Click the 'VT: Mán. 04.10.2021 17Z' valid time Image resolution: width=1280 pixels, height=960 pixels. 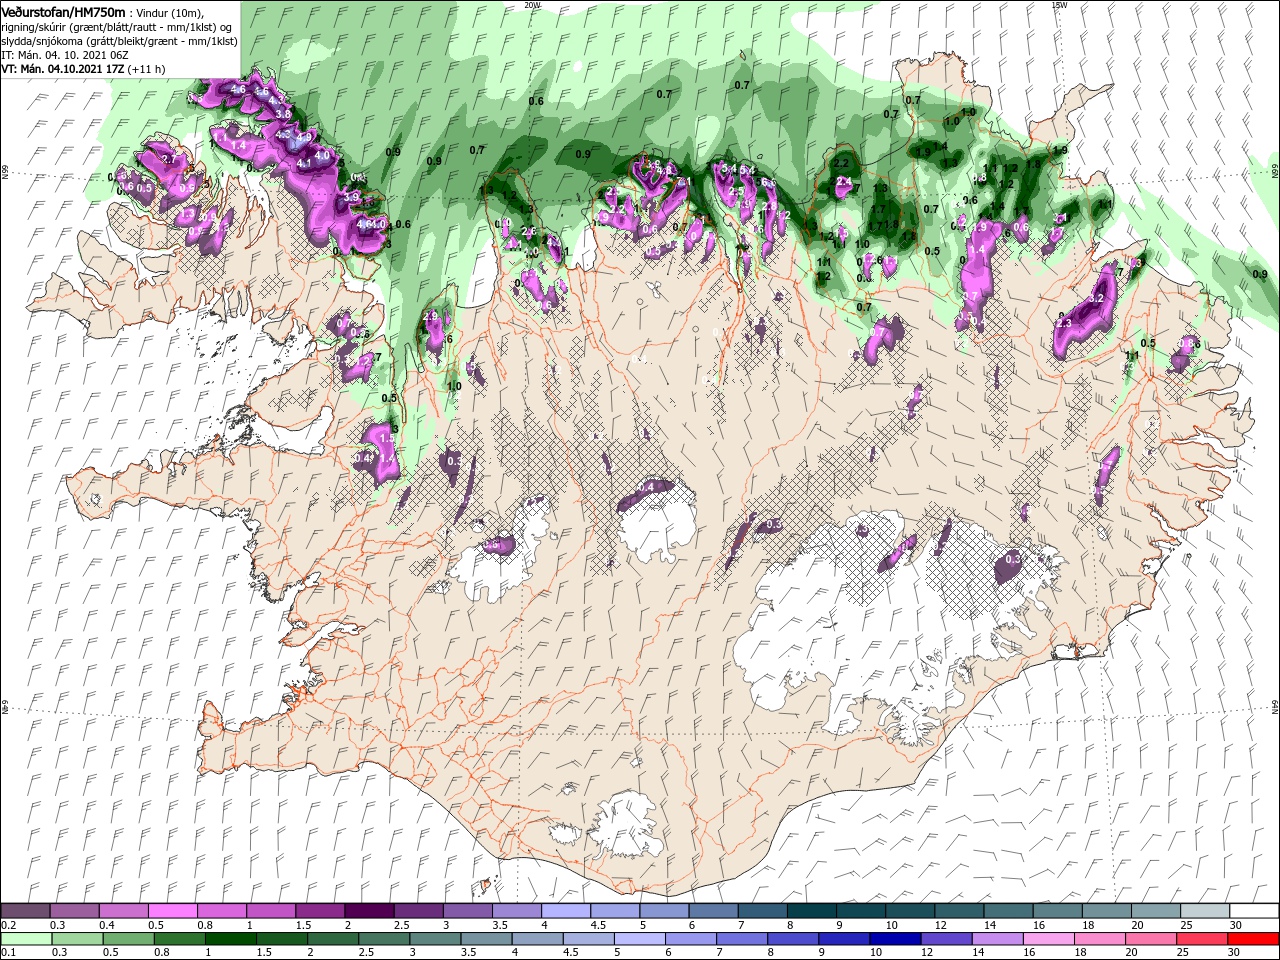point(63,69)
